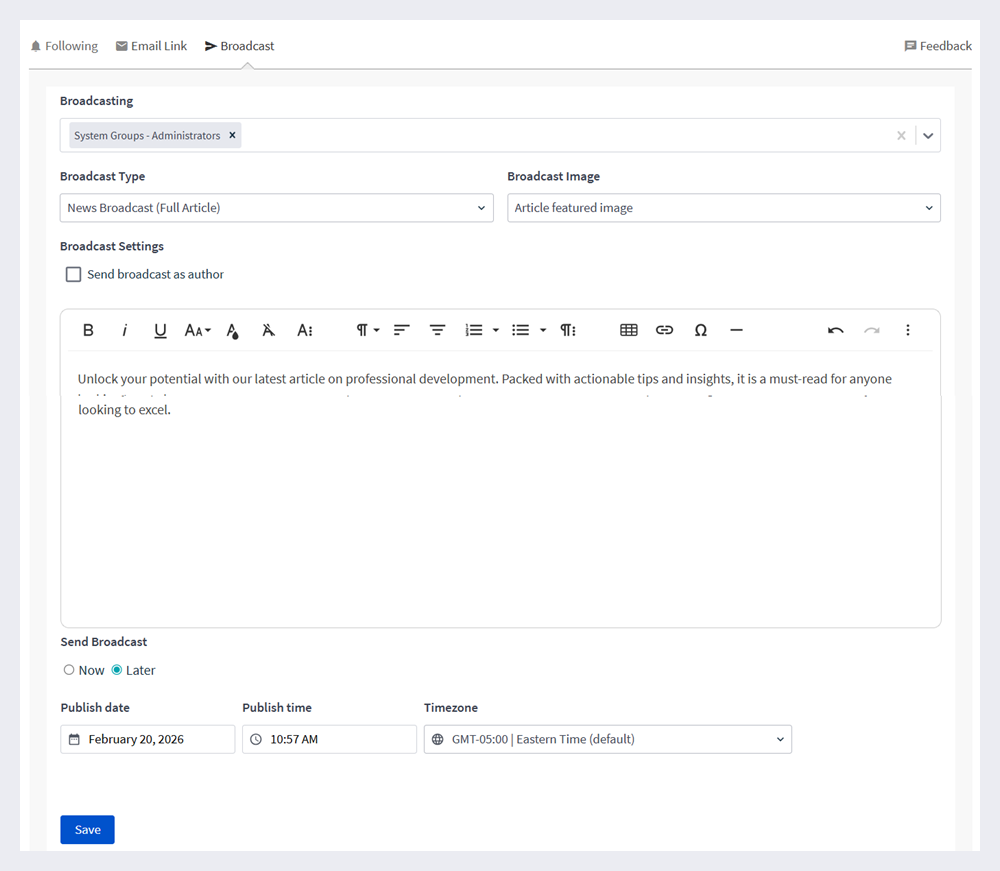Redo the editor change
The image size is (1000, 871).
[871, 330]
